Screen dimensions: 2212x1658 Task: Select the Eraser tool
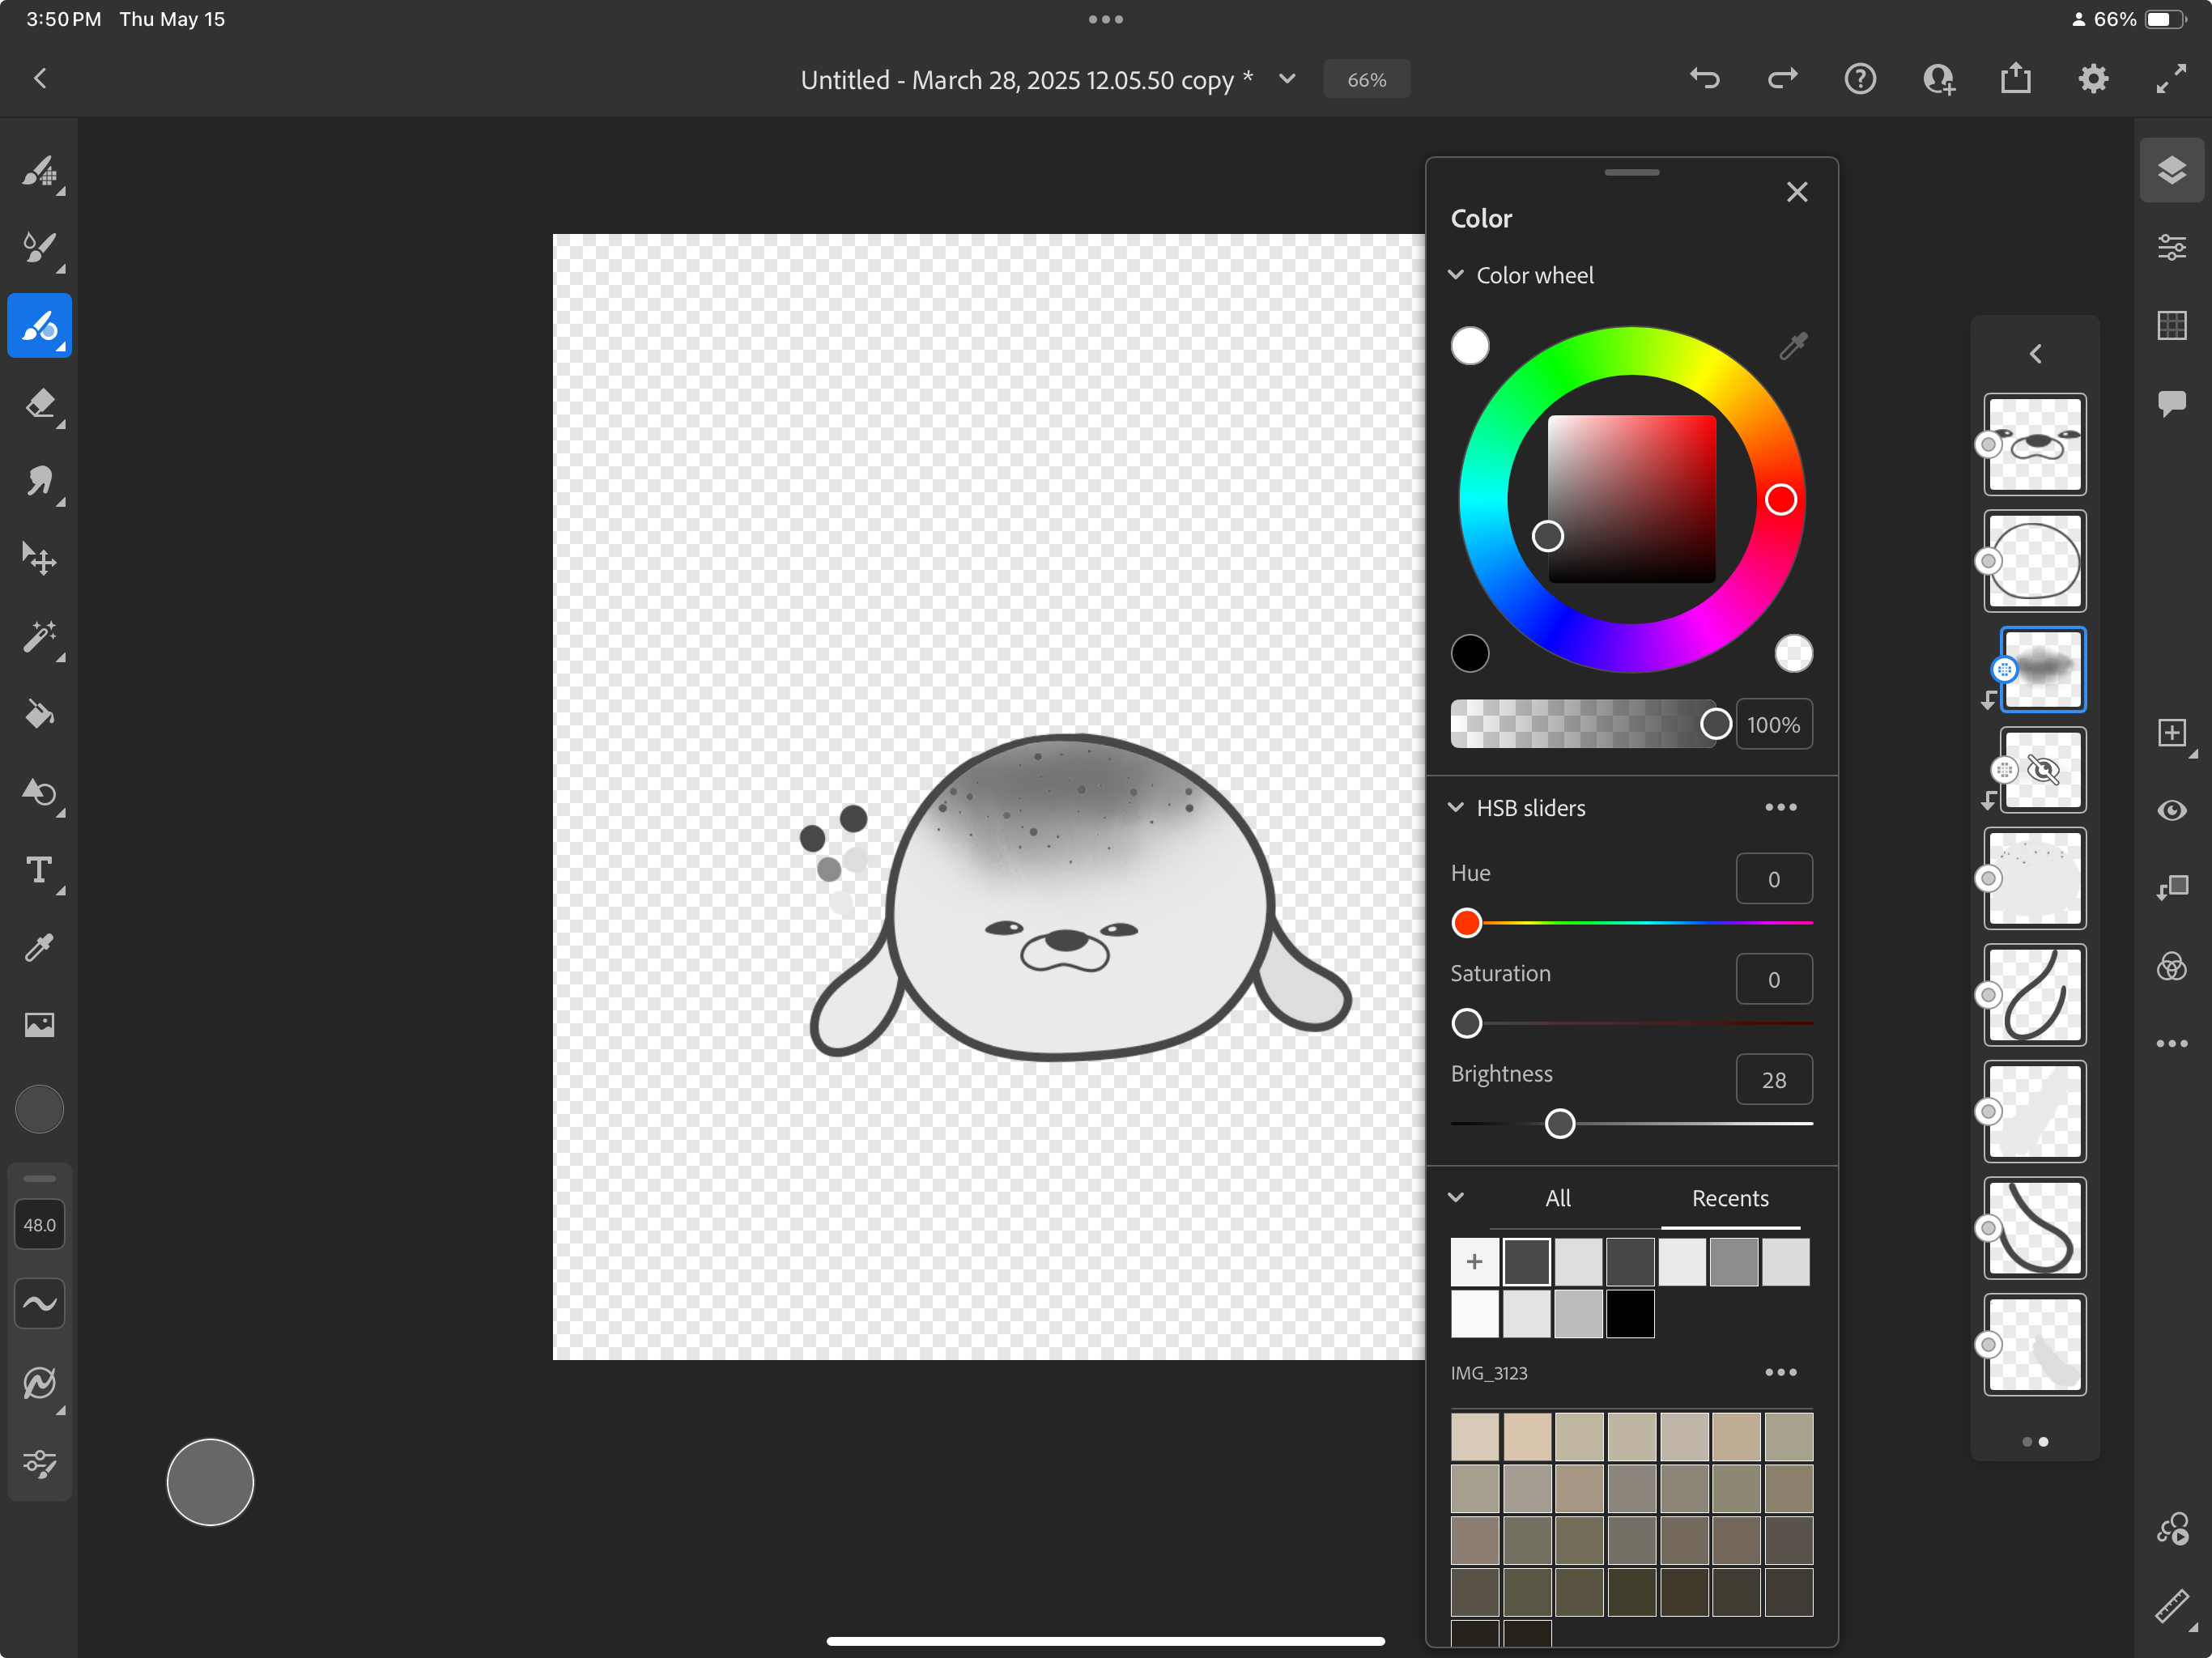(x=39, y=404)
